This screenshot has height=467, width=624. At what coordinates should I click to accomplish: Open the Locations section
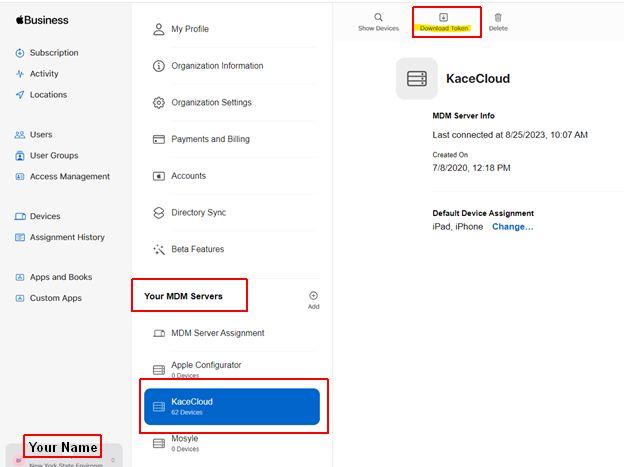(48, 95)
